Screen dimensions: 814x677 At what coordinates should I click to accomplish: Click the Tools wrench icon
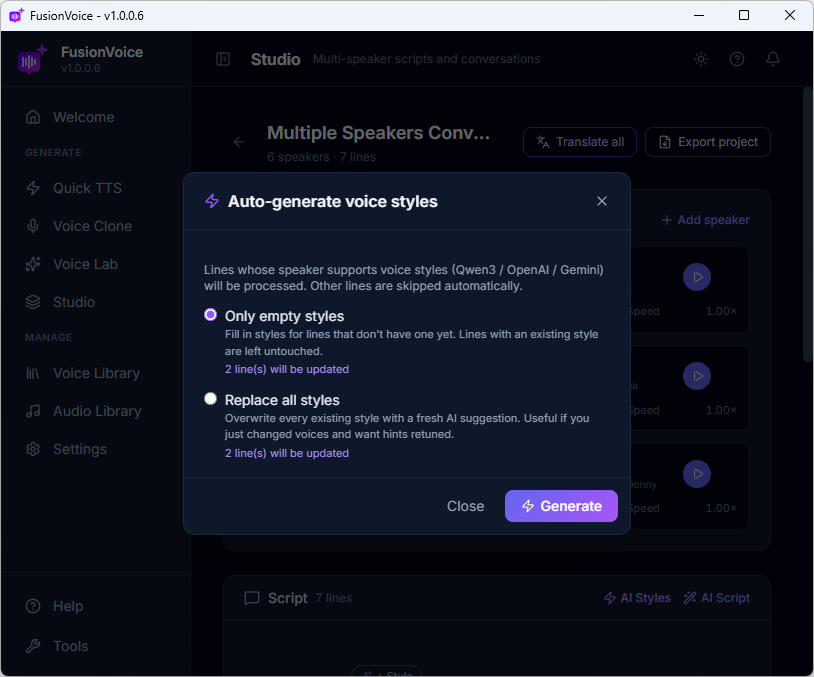33,646
